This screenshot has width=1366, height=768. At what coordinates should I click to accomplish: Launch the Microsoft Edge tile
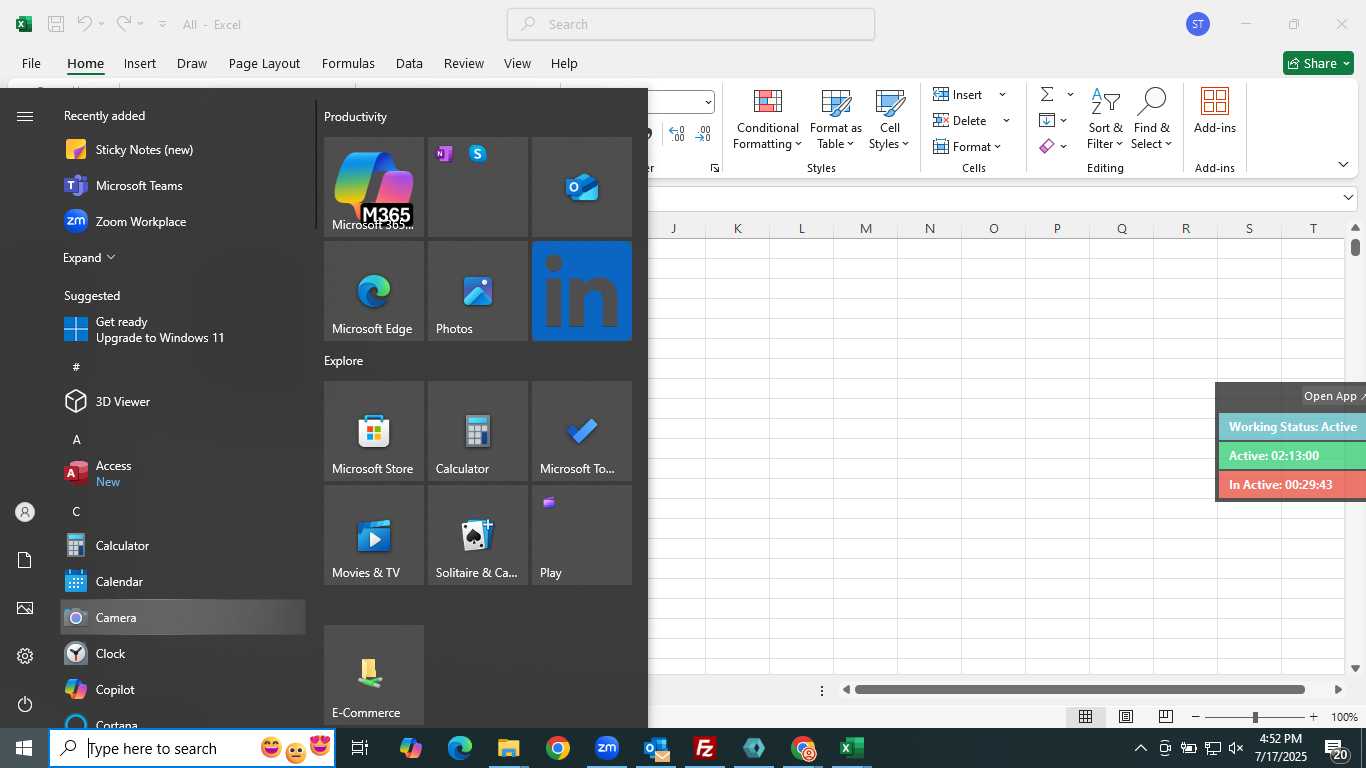(x=374, y=291)
